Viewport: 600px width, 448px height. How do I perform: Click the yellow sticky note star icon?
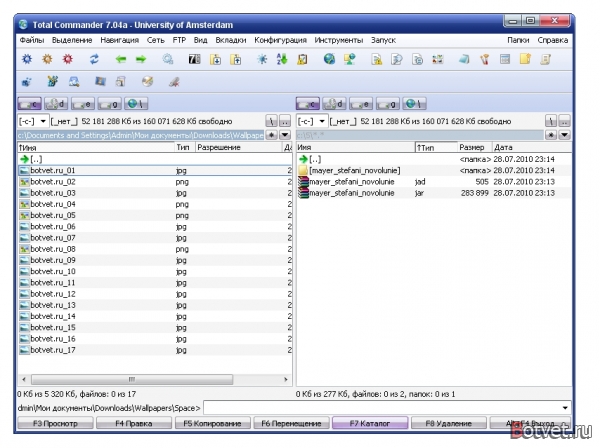pos(525,59)
